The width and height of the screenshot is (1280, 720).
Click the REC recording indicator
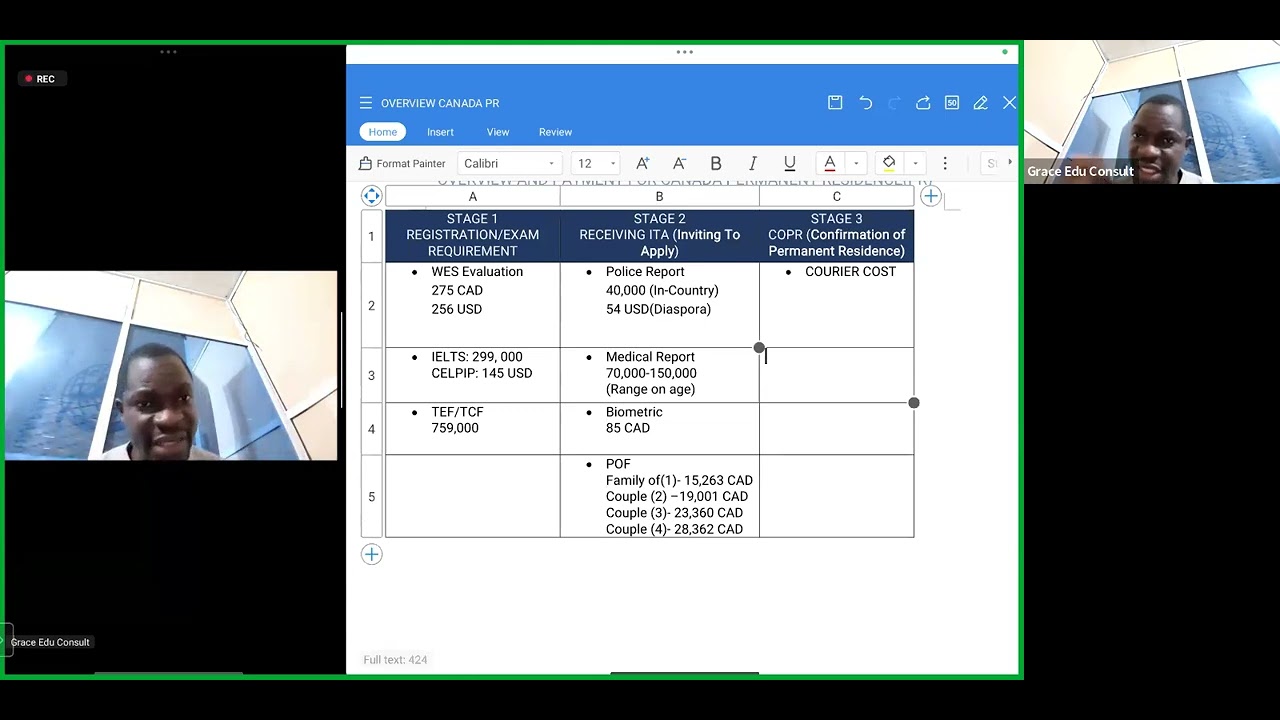(41, 79)
